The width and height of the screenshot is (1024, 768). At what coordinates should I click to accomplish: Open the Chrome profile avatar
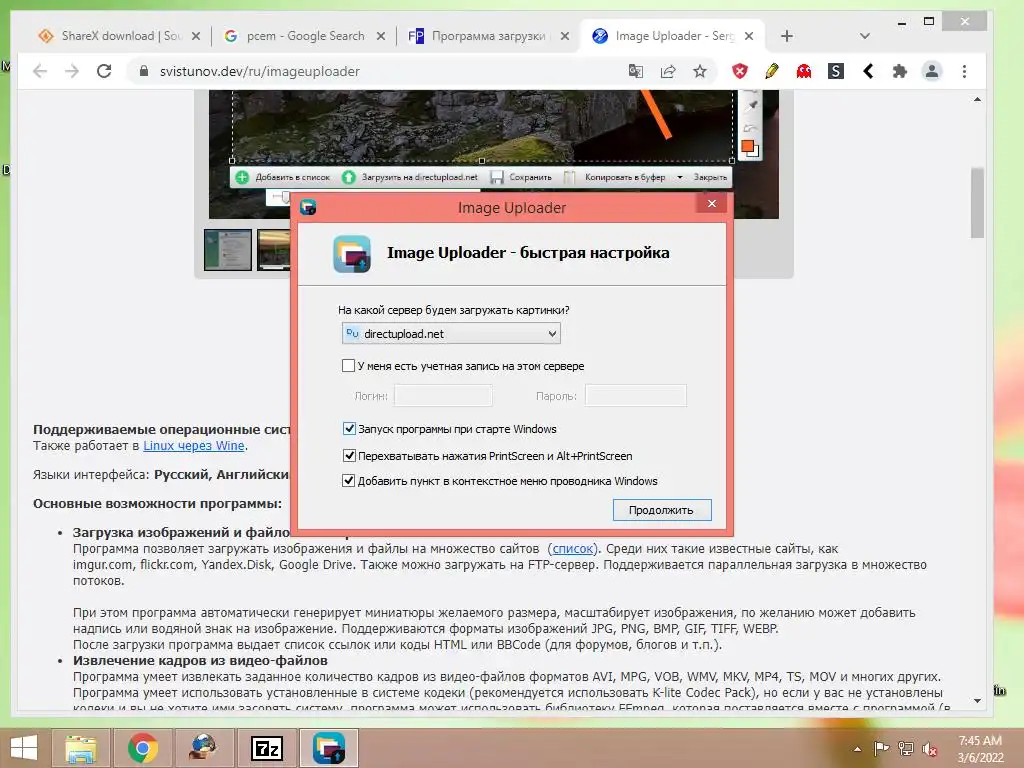point(932,71)
